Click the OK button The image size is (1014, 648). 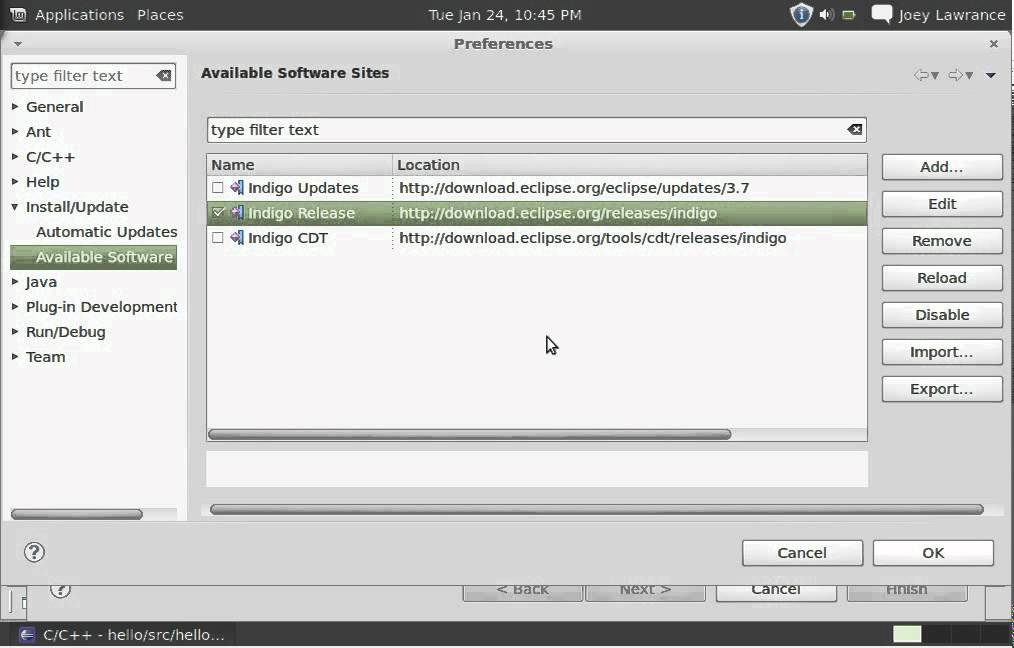tap(933, 553)
